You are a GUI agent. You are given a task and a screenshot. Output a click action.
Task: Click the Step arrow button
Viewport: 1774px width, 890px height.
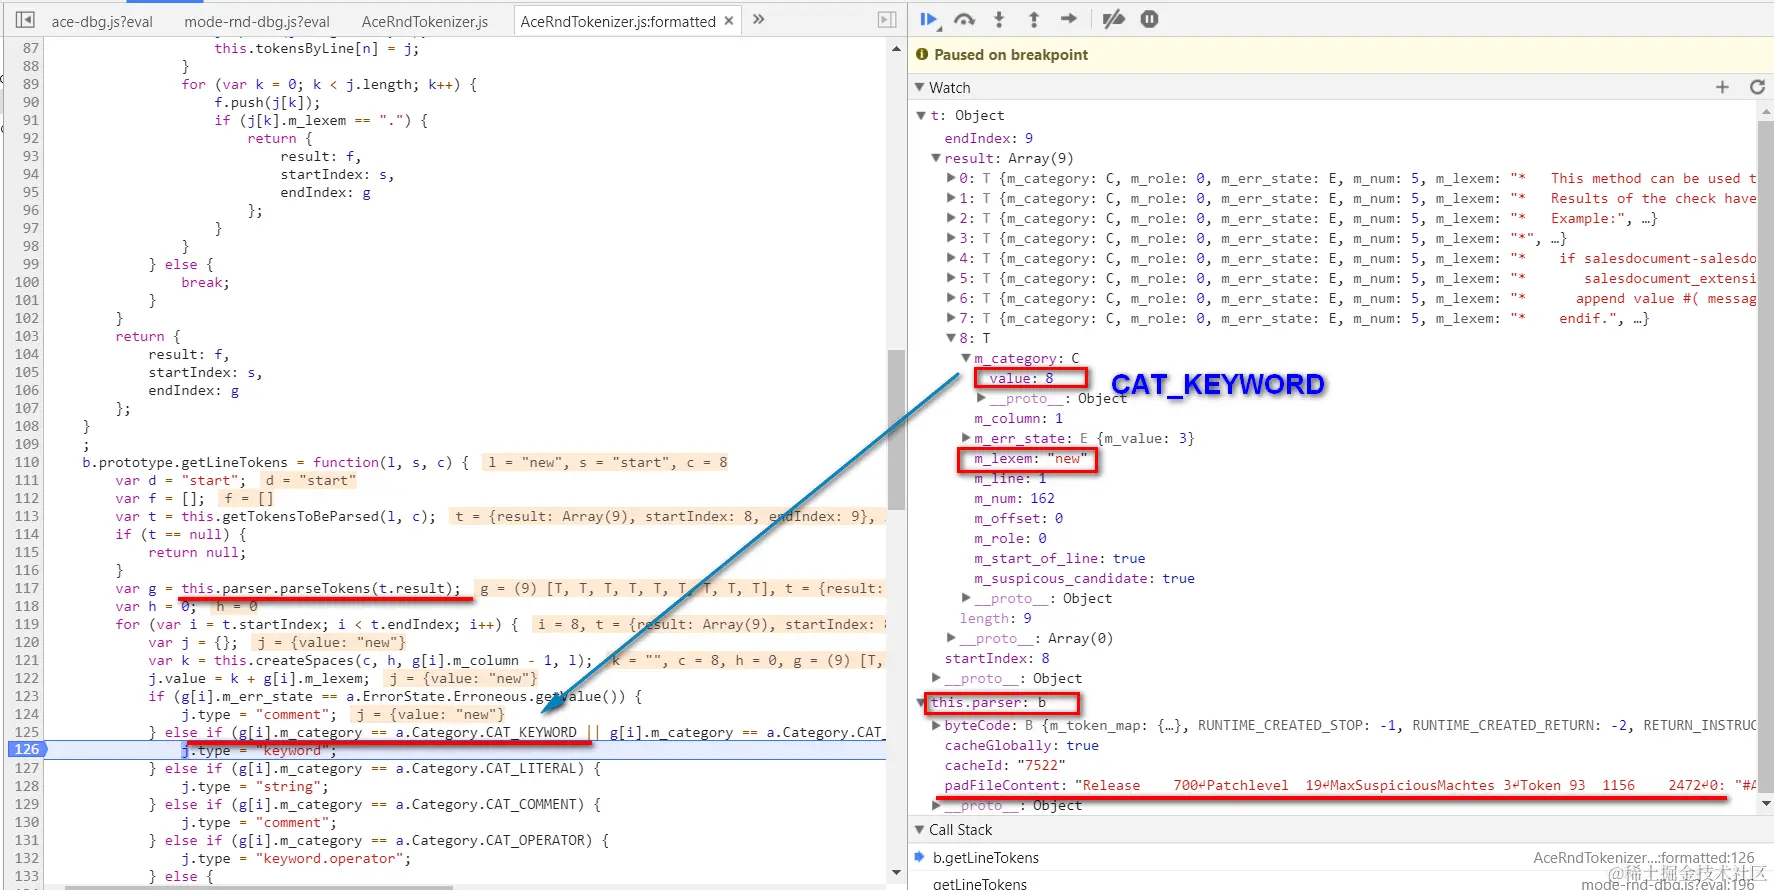point(1069,19)
